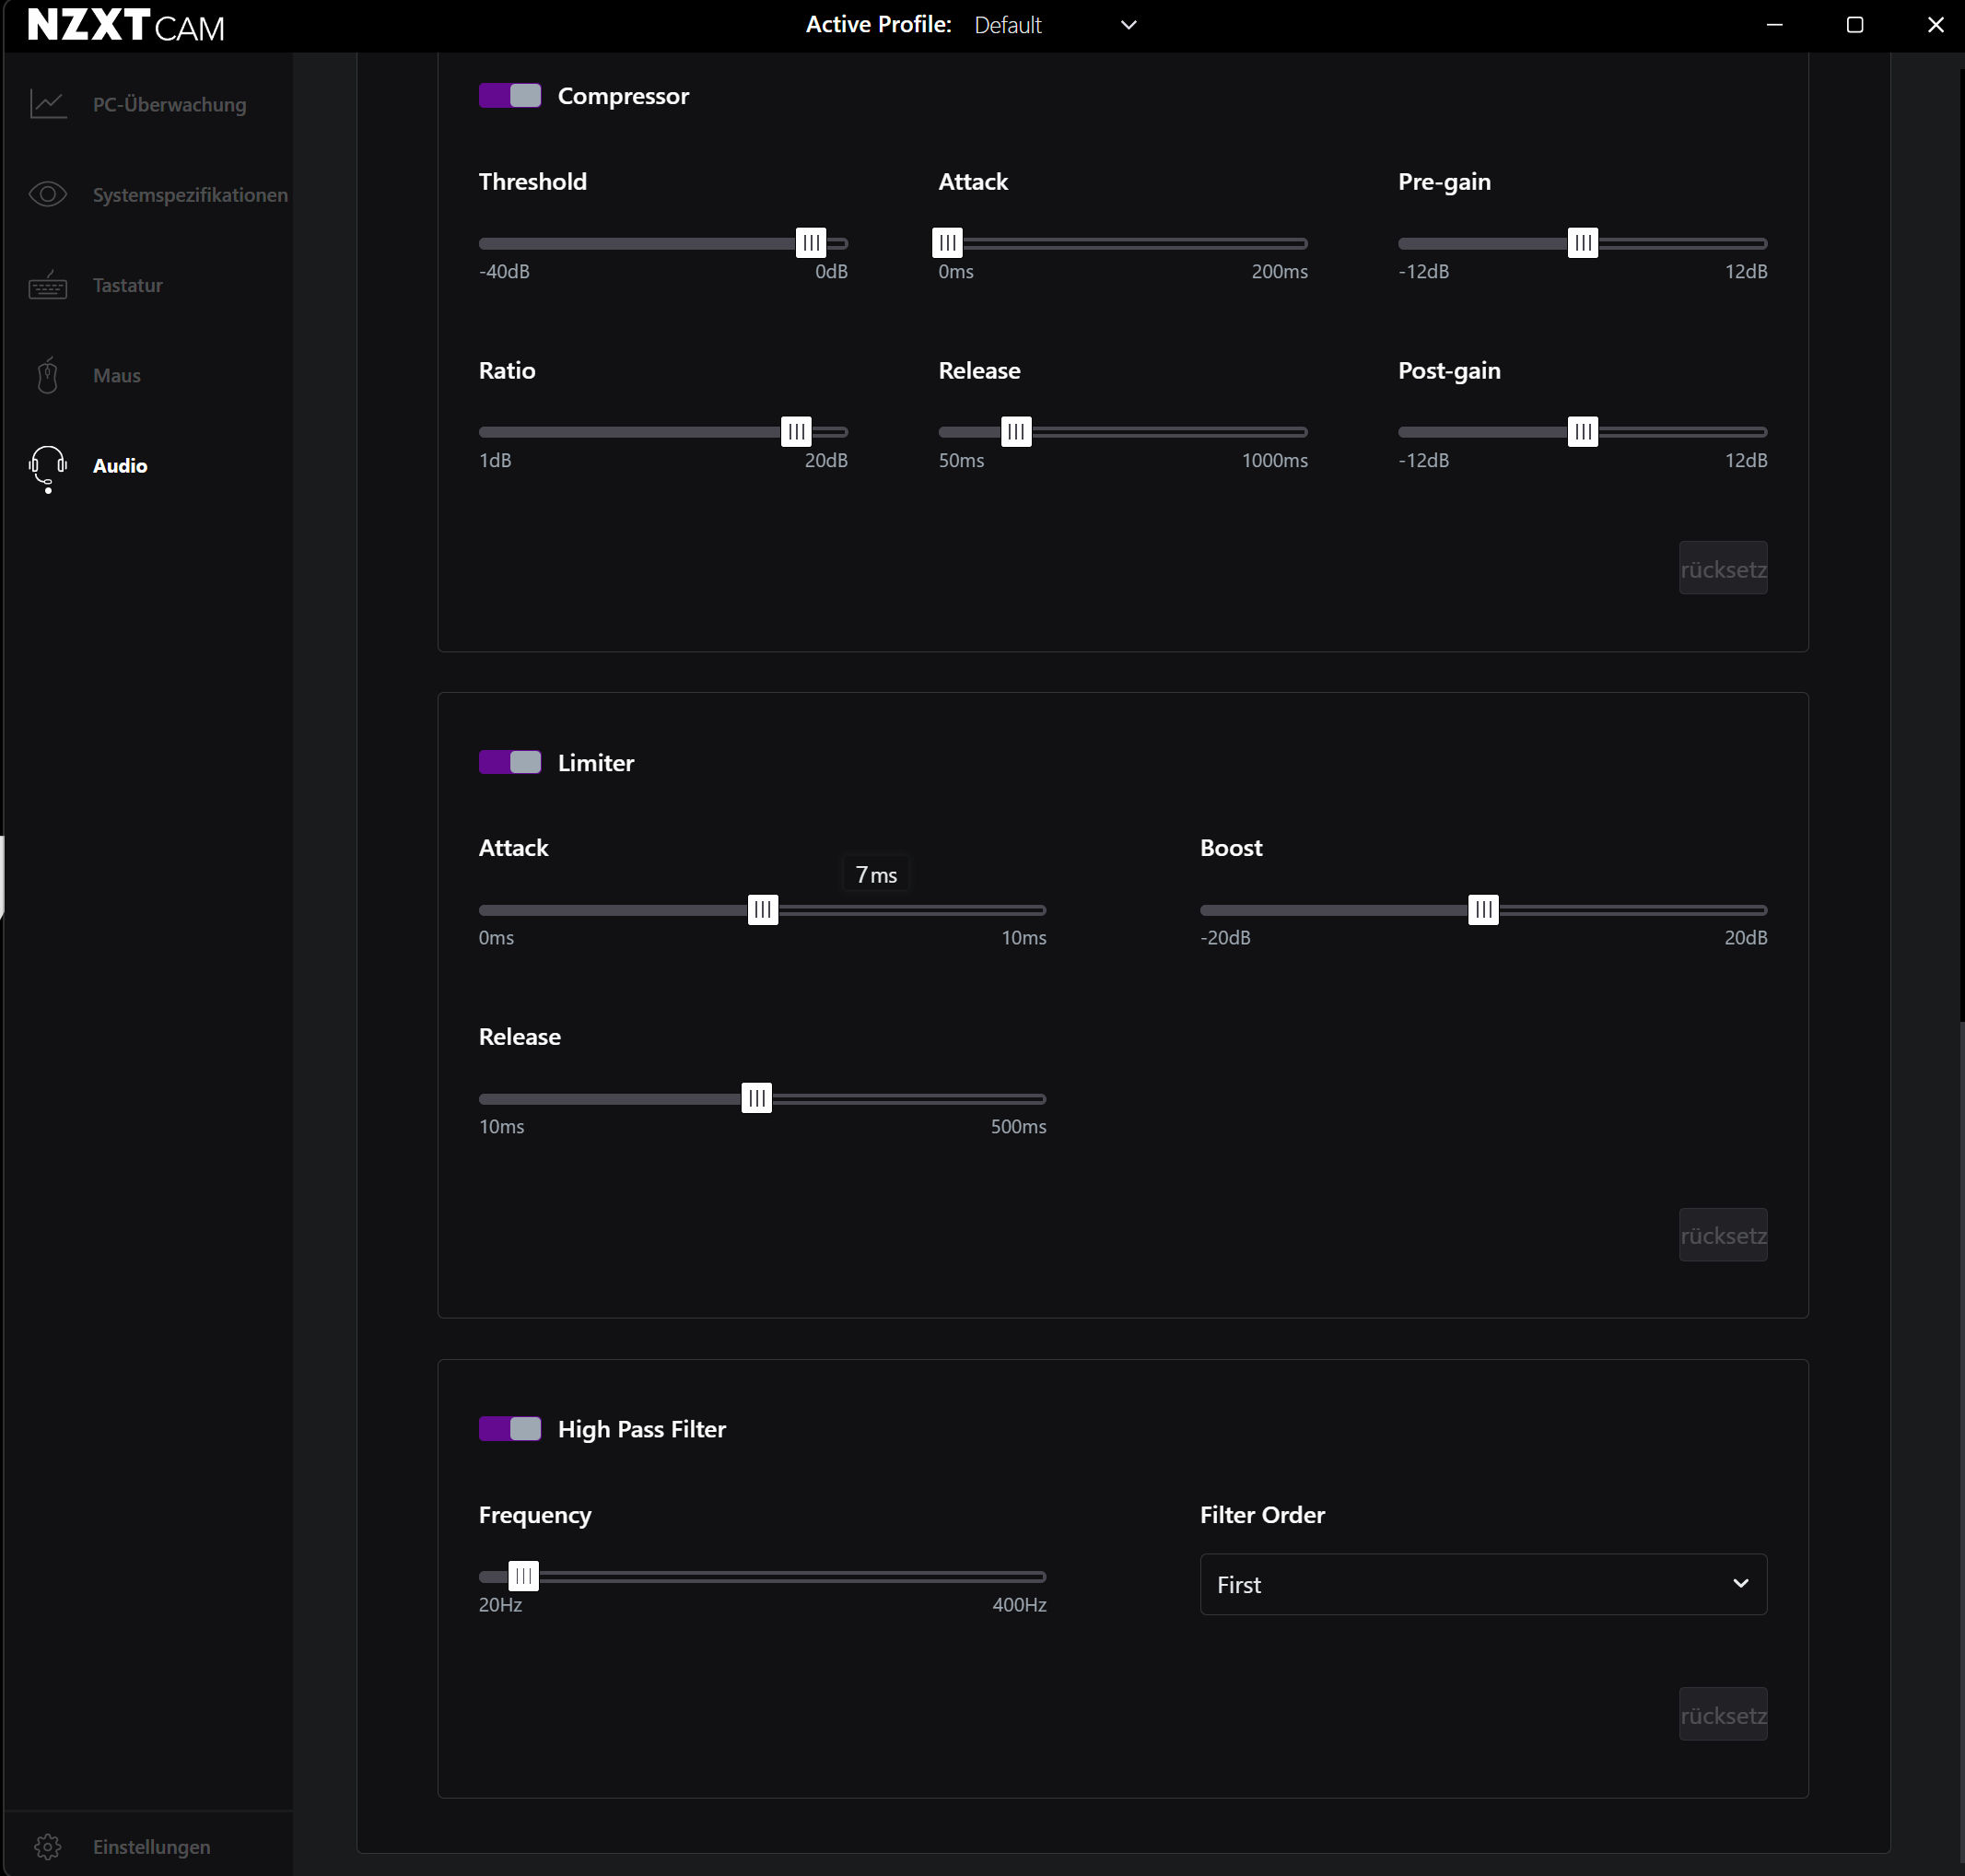This screenshot has width=1965, height=1876.
Task: Click the Active Profile chevron arrow
Action: click(x=1129, y=25)
